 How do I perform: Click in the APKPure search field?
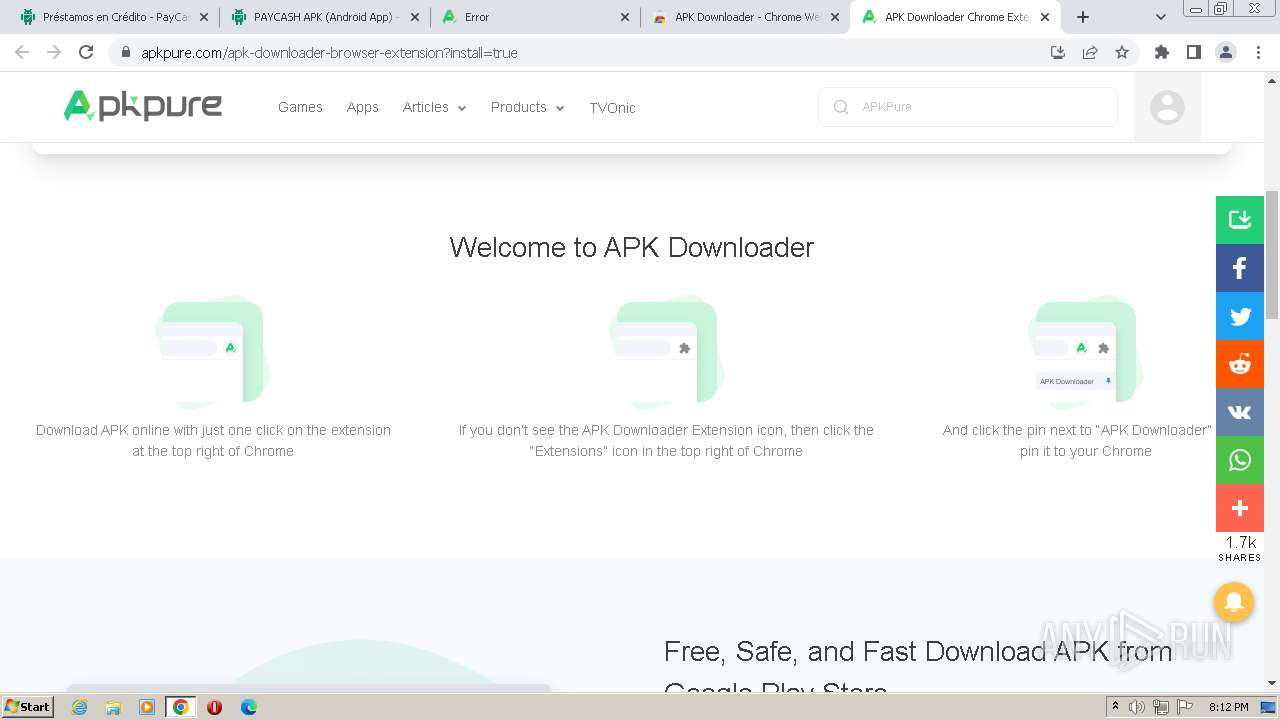point(967,107)
